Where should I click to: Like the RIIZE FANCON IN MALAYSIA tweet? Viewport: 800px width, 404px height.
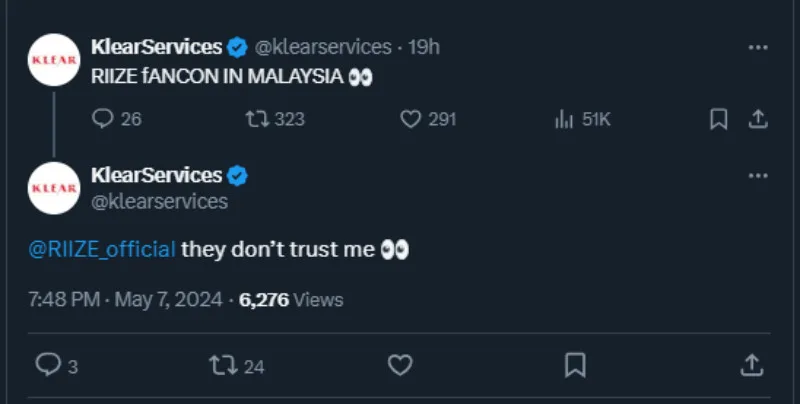410,119
